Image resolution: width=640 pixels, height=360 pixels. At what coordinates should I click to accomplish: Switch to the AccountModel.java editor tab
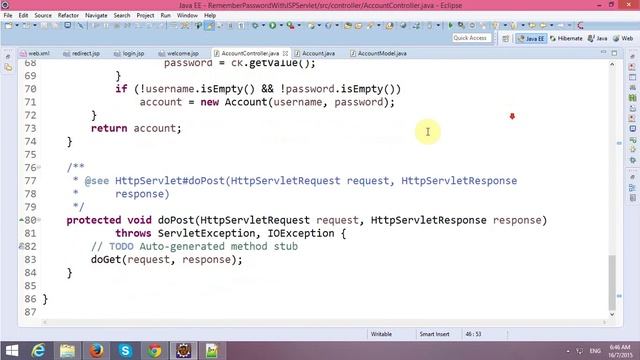tap(378, 53)
